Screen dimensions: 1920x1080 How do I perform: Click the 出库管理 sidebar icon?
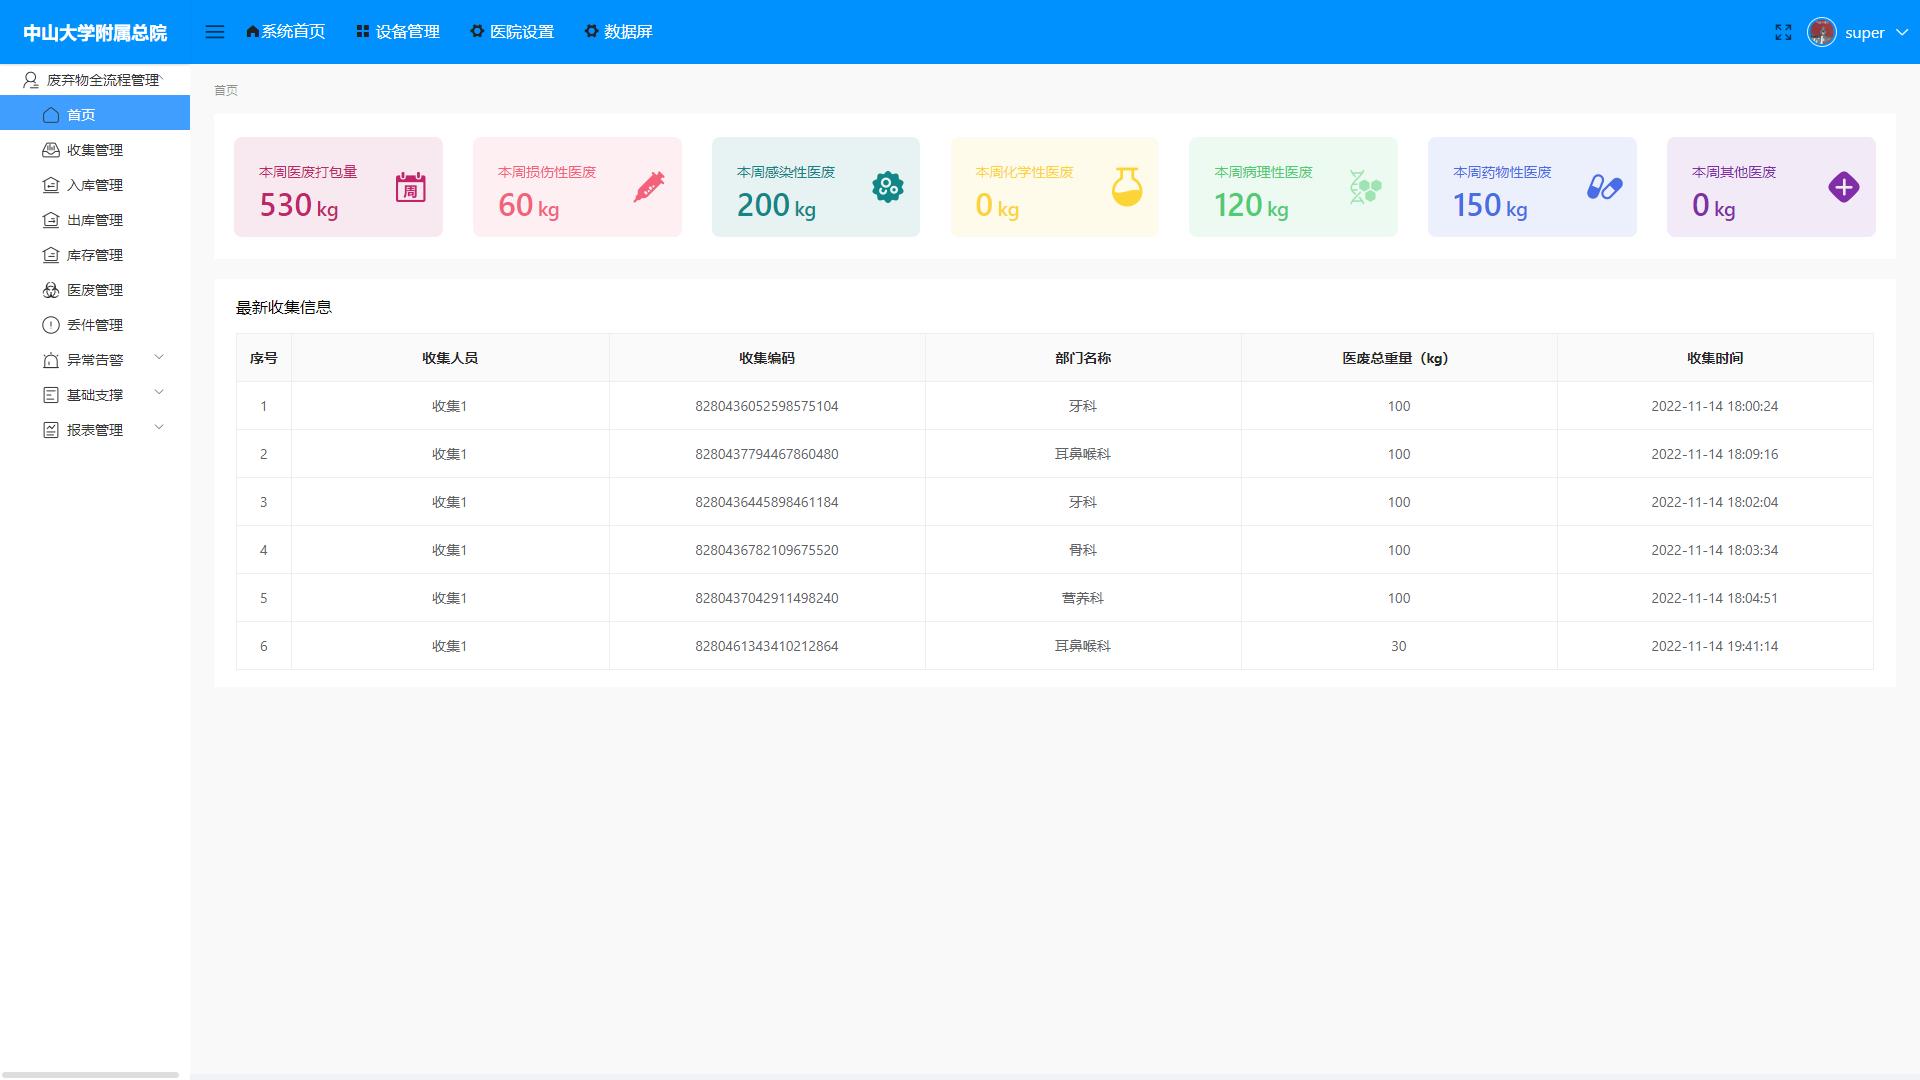click(51, 220)
